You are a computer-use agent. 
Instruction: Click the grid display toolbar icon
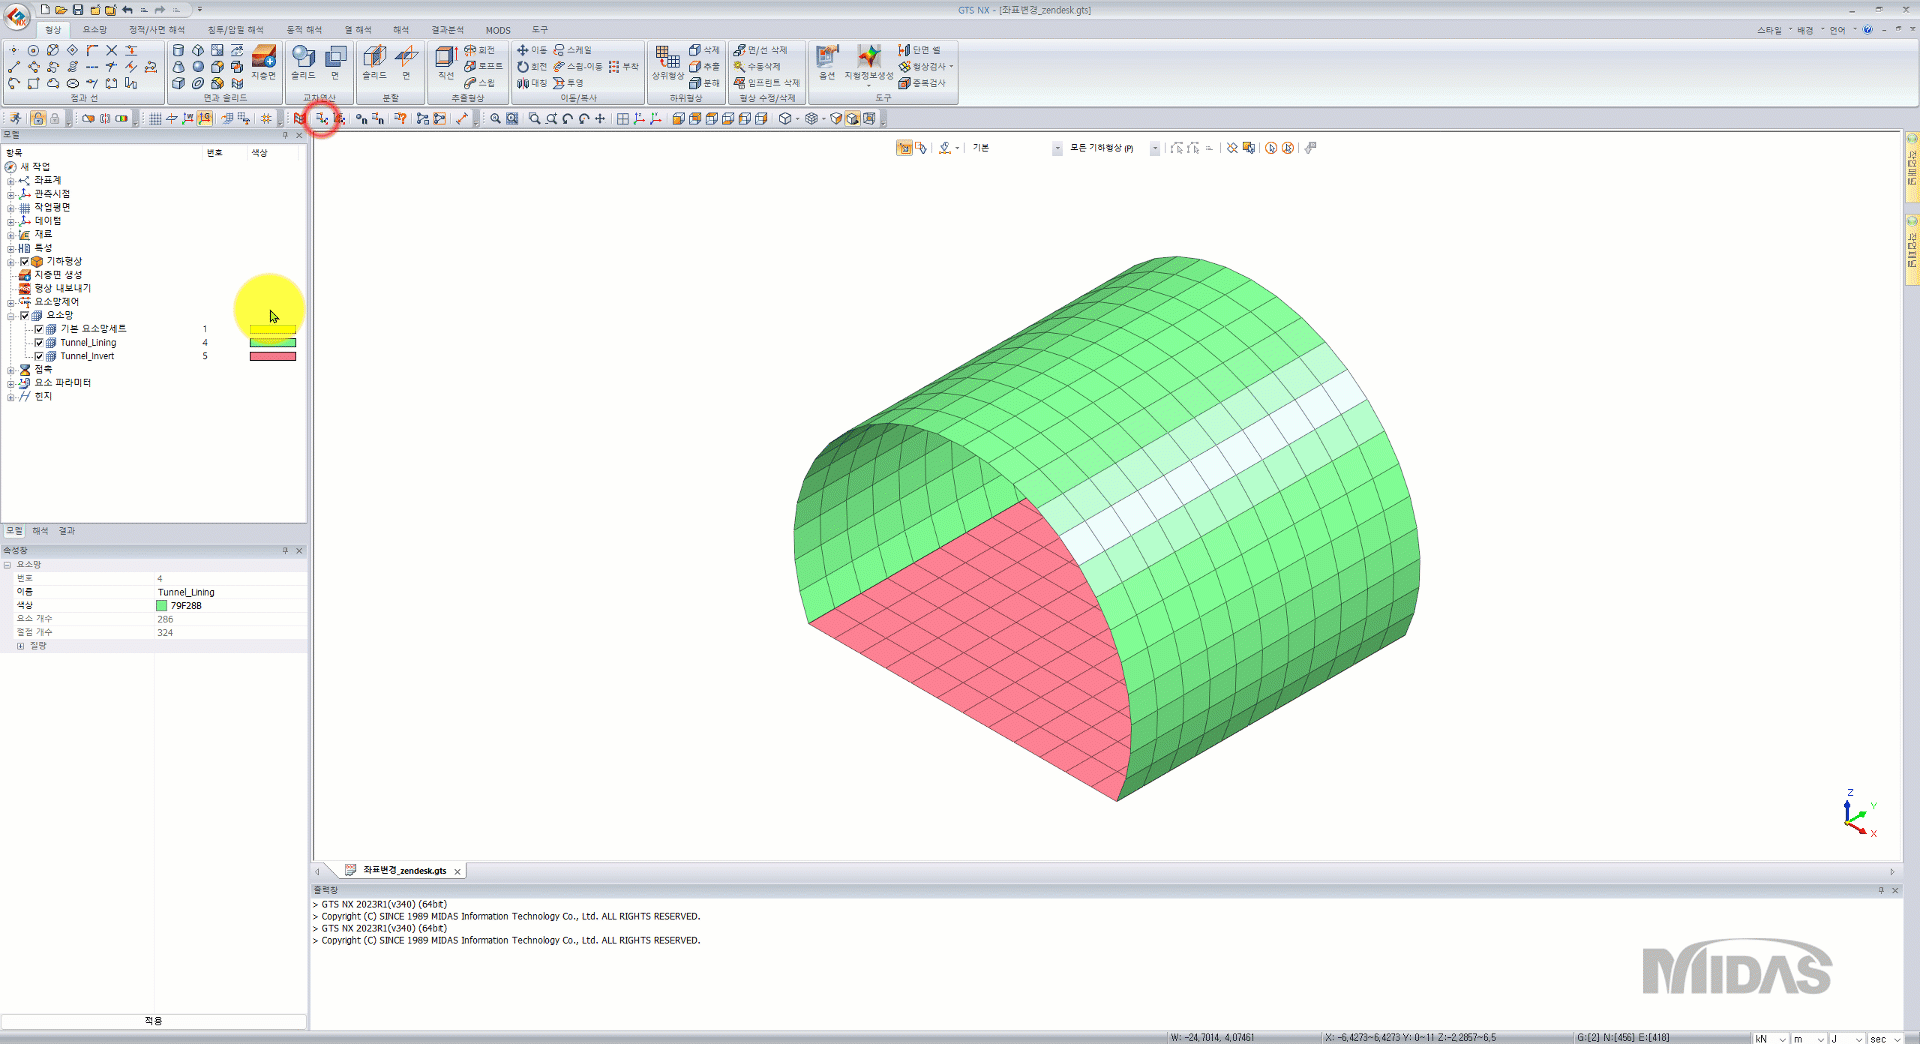pyautogui.click(x=155, y=118)
